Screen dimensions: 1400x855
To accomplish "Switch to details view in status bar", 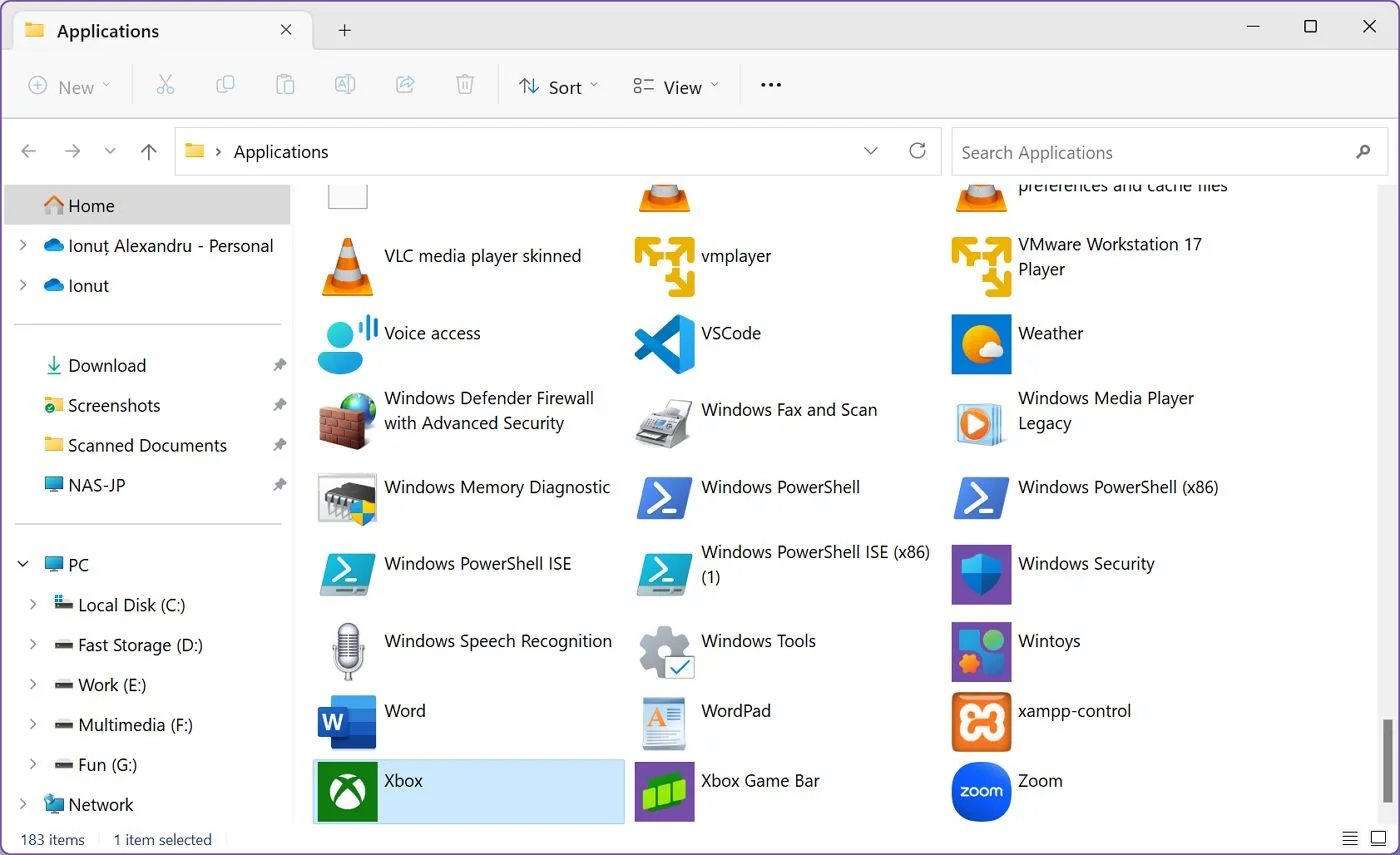I will click(x=1350, y=838).
